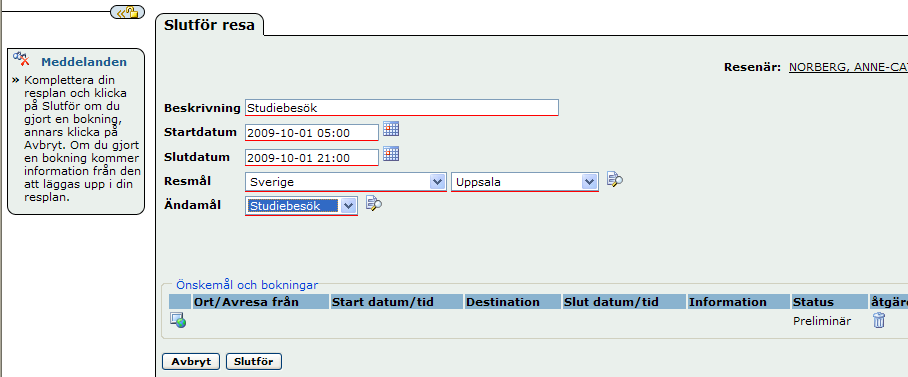Click into the Slutdatum date field

point(312,158)
